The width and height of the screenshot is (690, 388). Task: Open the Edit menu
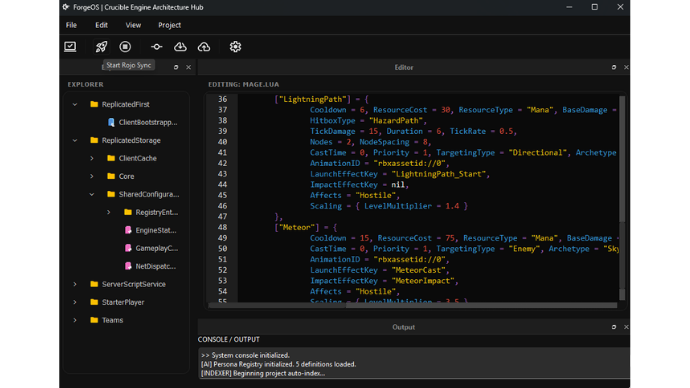101,25
